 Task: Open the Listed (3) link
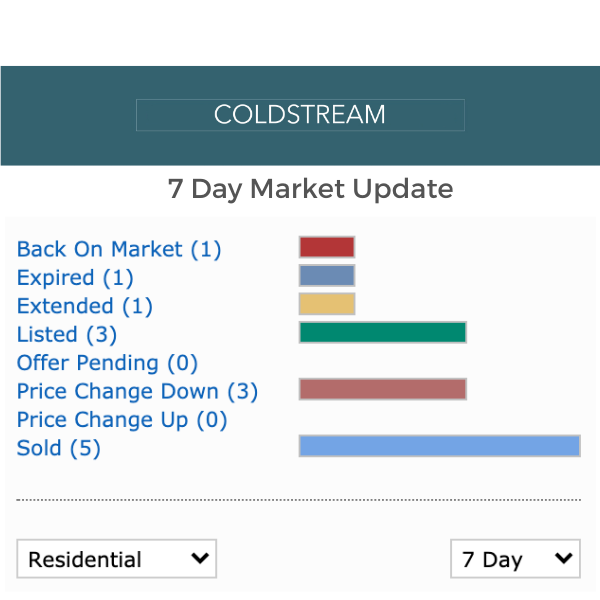coord(67,334)
